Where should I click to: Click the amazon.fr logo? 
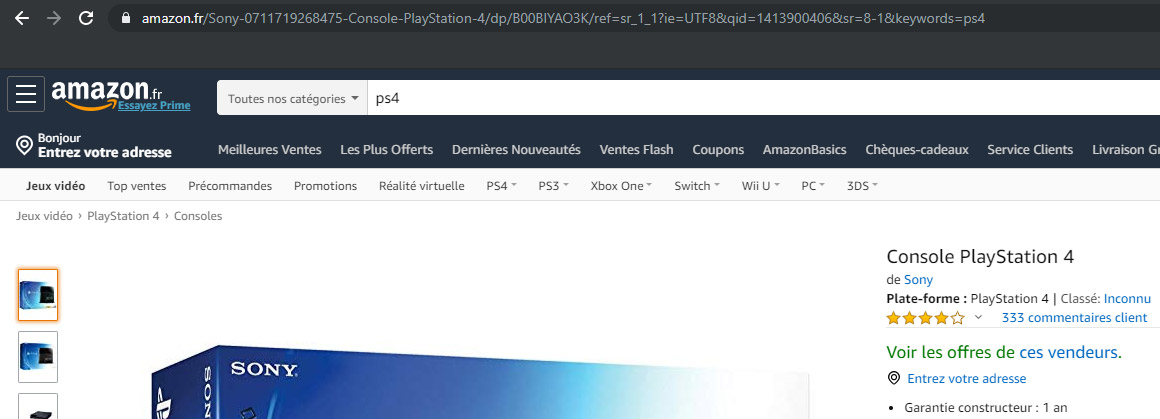(x=107, y=93)
